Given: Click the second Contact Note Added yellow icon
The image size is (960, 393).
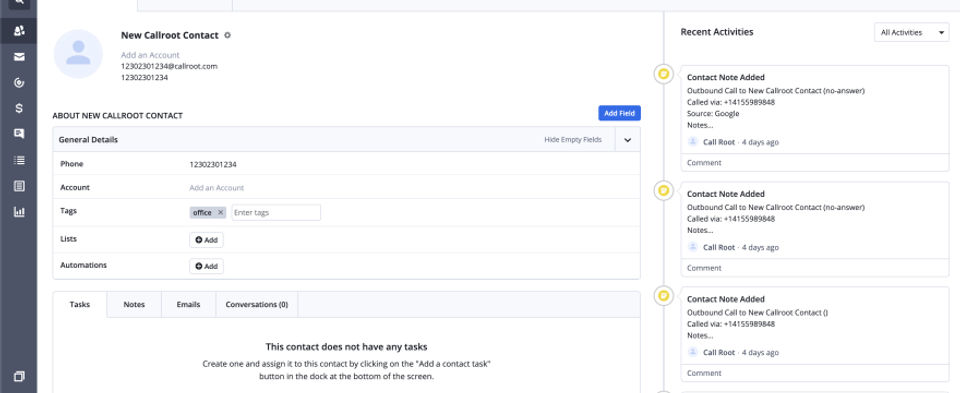Looking at the screenshot, I should click(x=663, y=190).
